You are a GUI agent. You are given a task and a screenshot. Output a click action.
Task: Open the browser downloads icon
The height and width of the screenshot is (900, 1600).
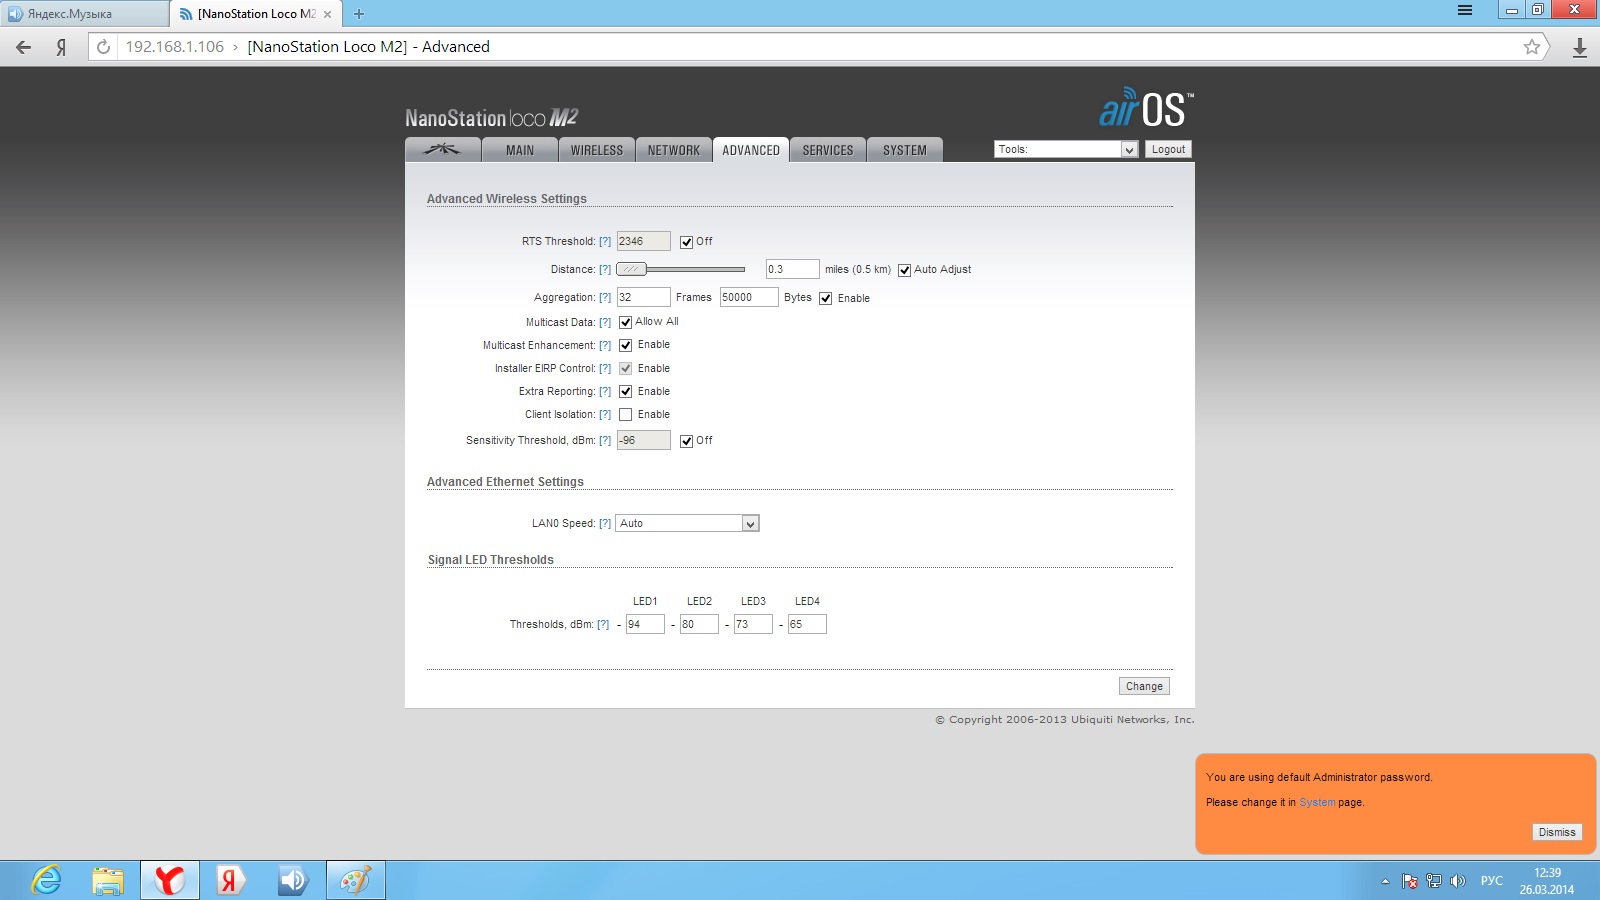[1580, 47]
